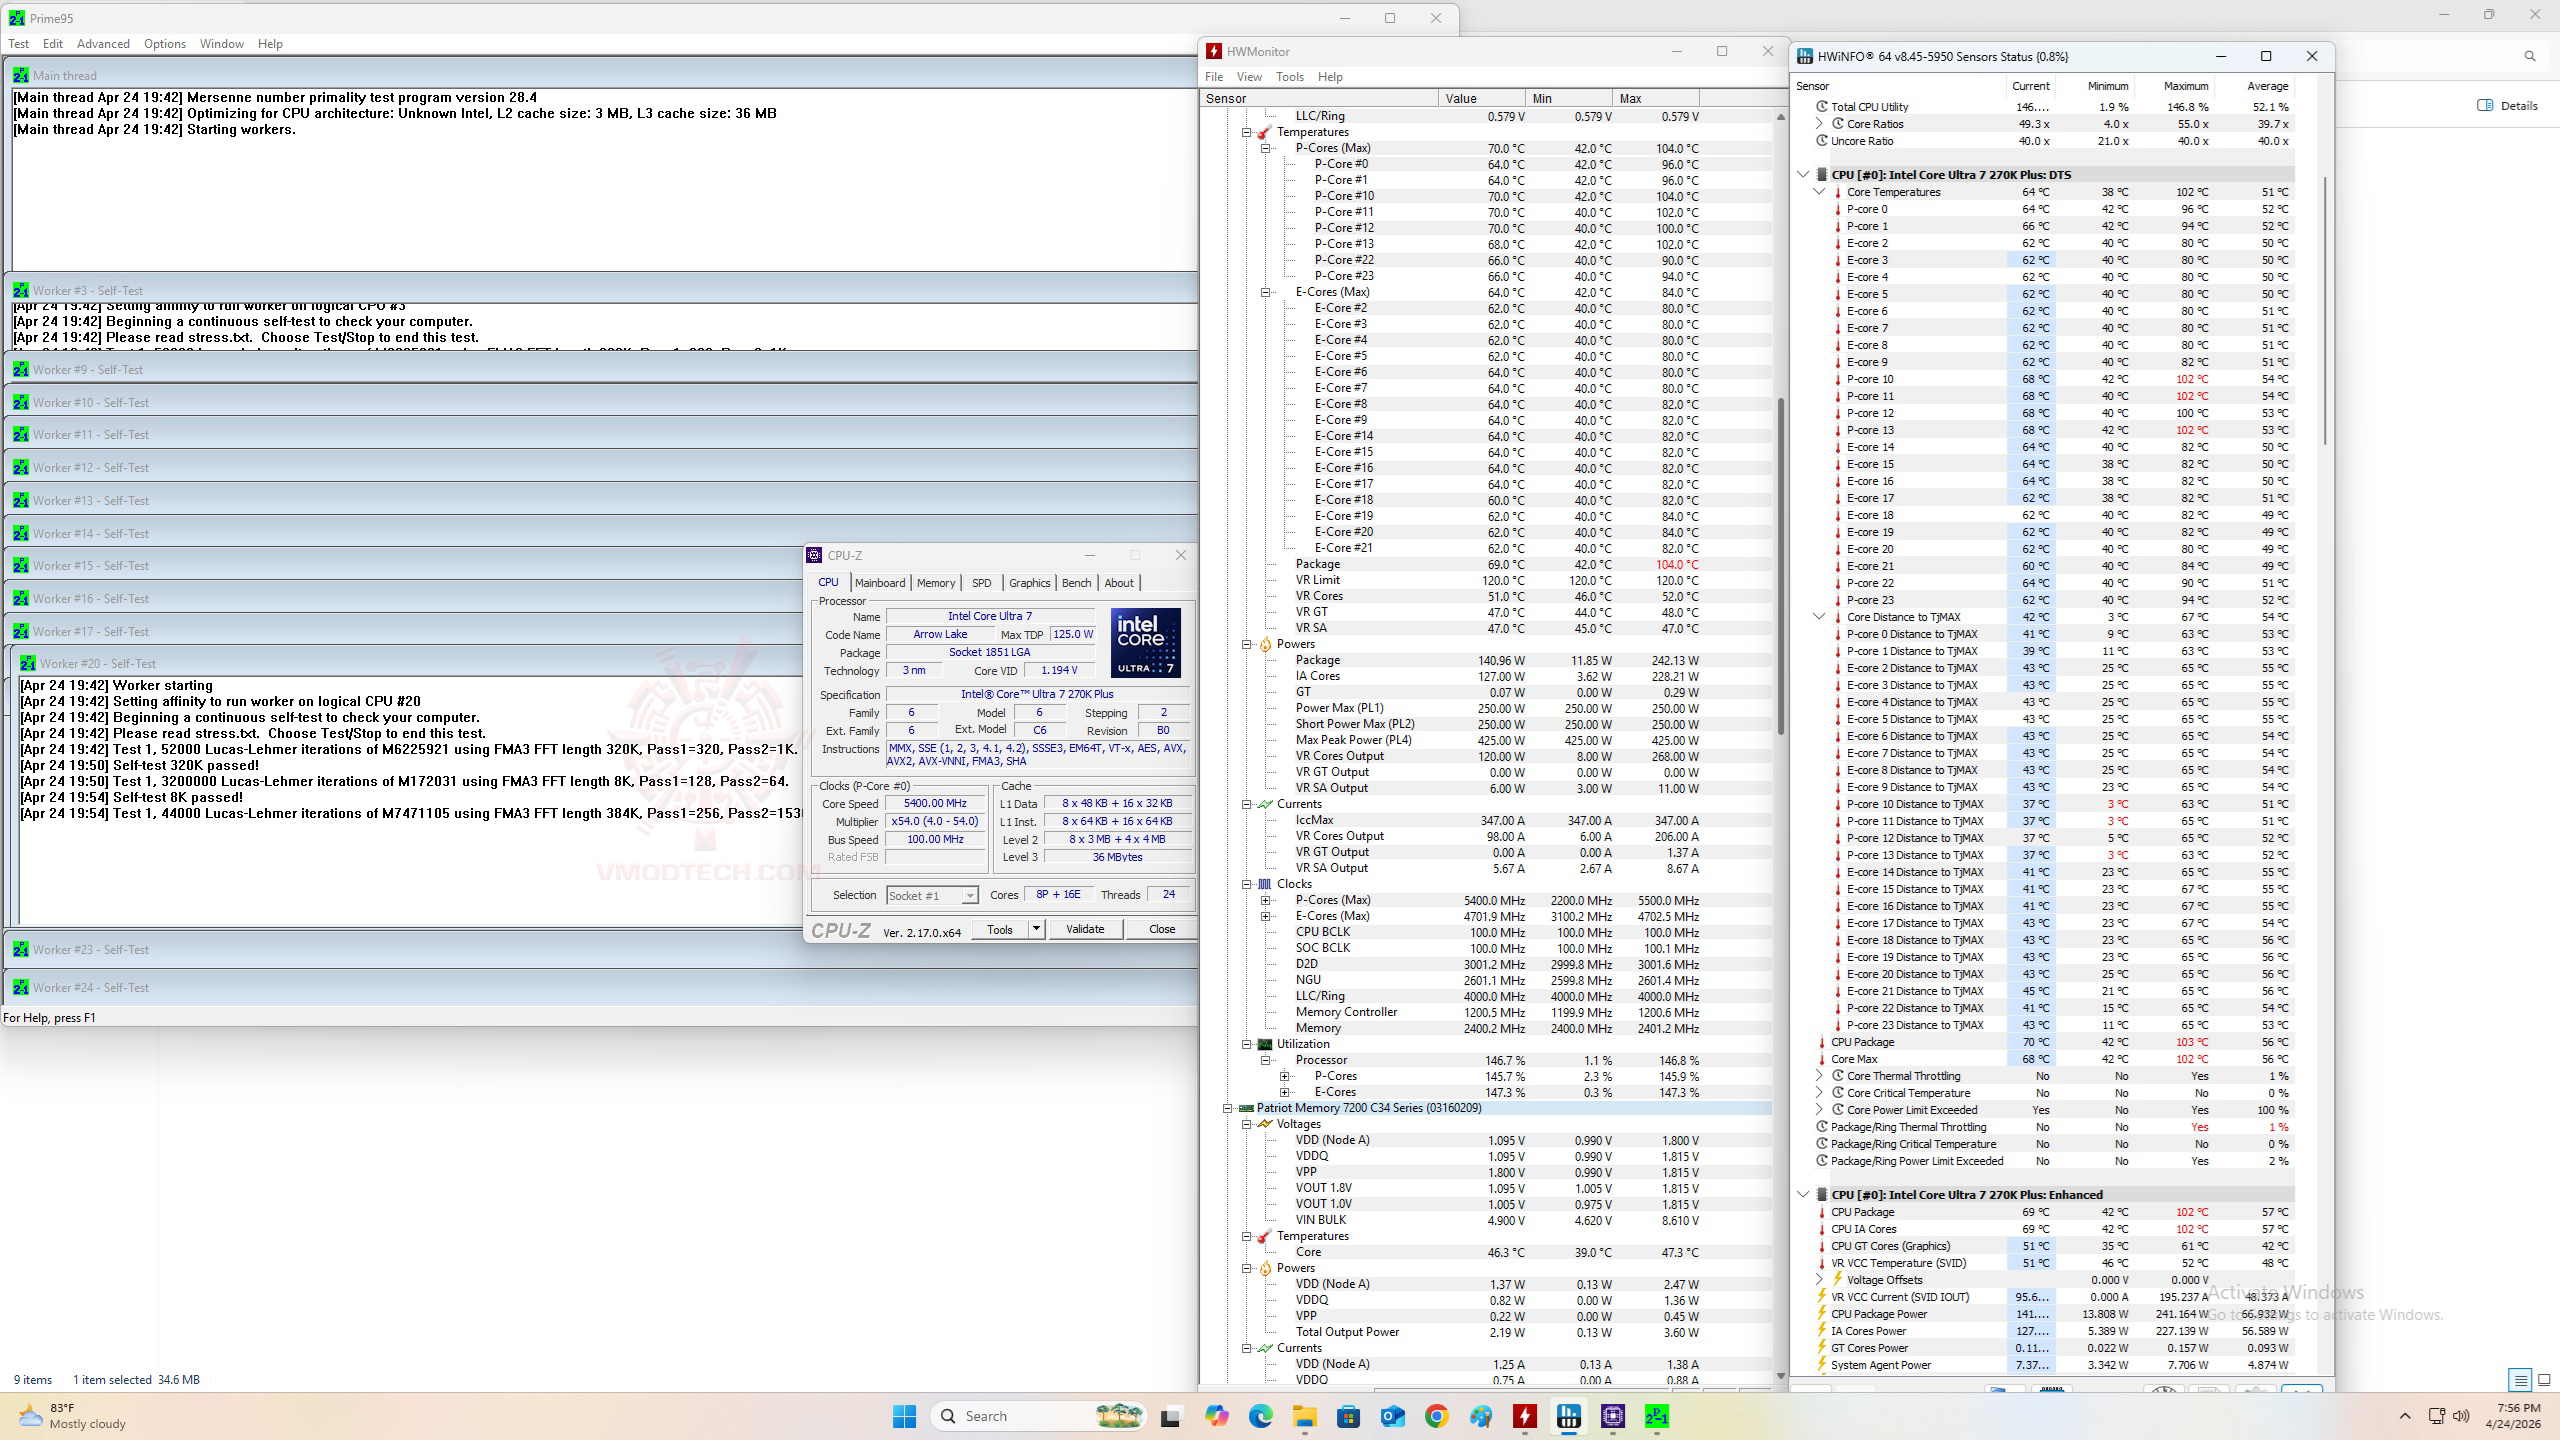
Task: Switch to Prime95 via its taskbar icon
Action: (x=1656, y=1416)
